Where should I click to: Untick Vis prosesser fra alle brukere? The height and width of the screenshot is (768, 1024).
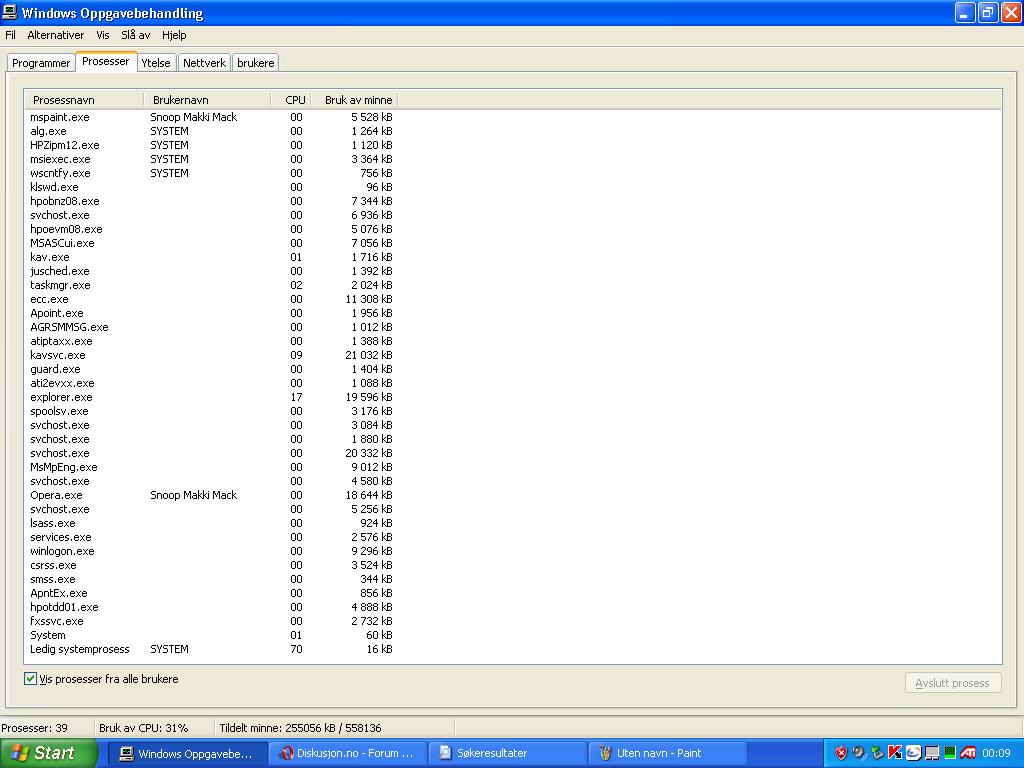coord(30,679)
